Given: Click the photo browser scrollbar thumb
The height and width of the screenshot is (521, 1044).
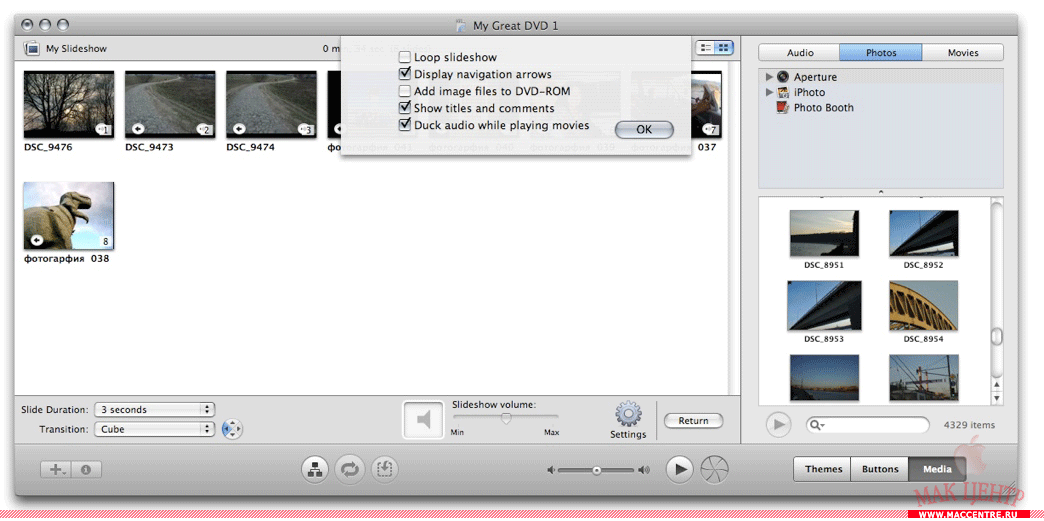Looking at the screenshot, I should point(996,337).
